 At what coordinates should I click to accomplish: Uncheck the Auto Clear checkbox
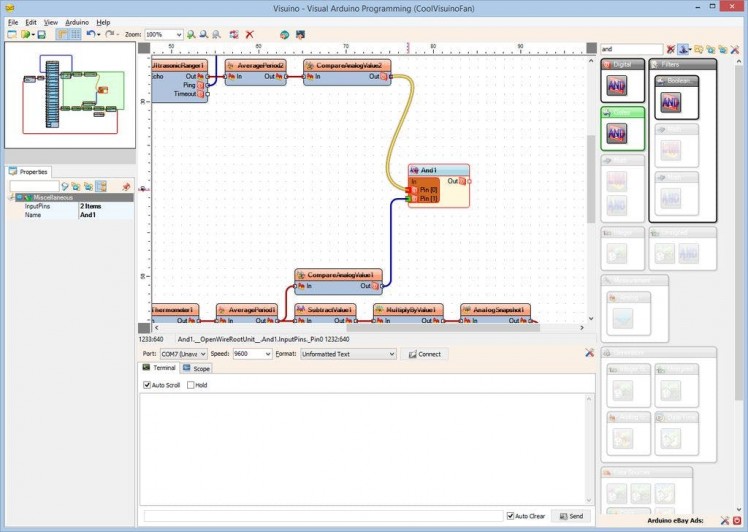pyautogui.click(x=510, y=516)
